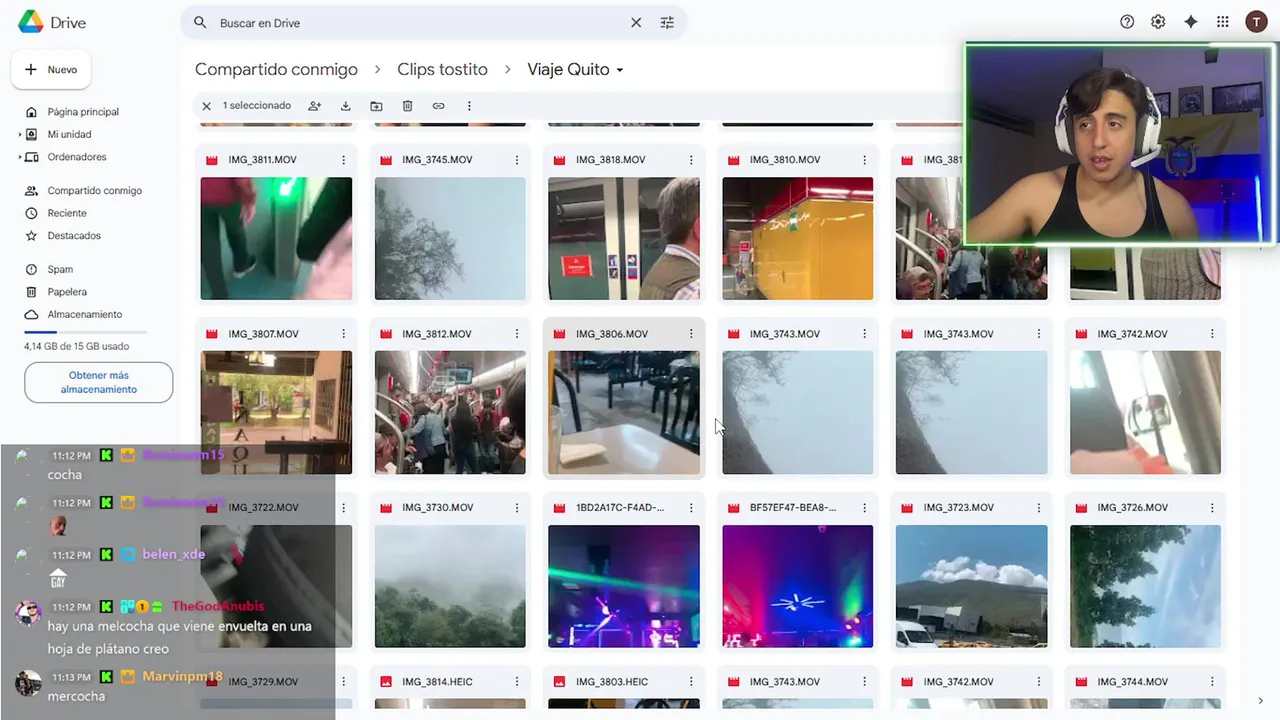Open Reciente in sidebar
This screenshot has height=720, width=1280.
point(67,213)
